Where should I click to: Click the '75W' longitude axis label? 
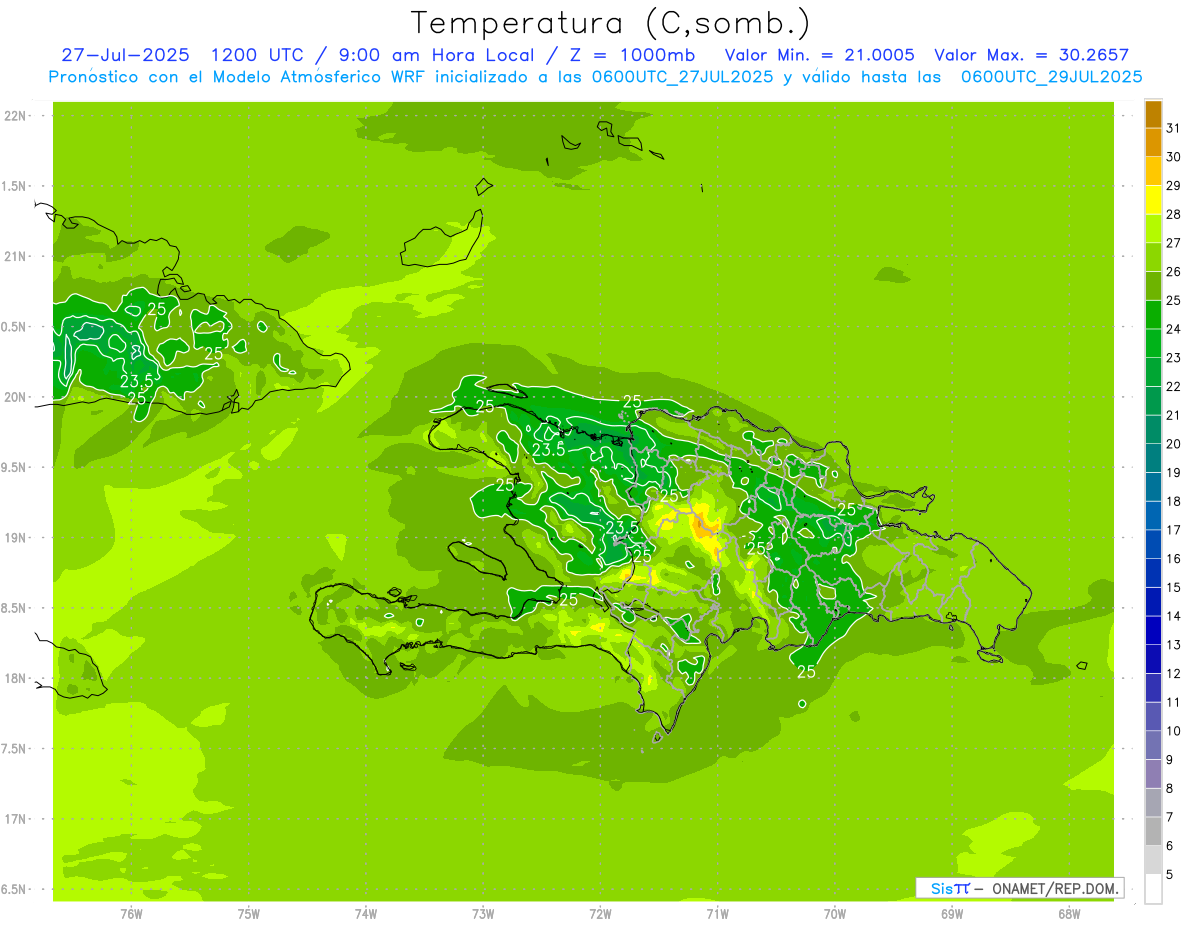point(249,913)
